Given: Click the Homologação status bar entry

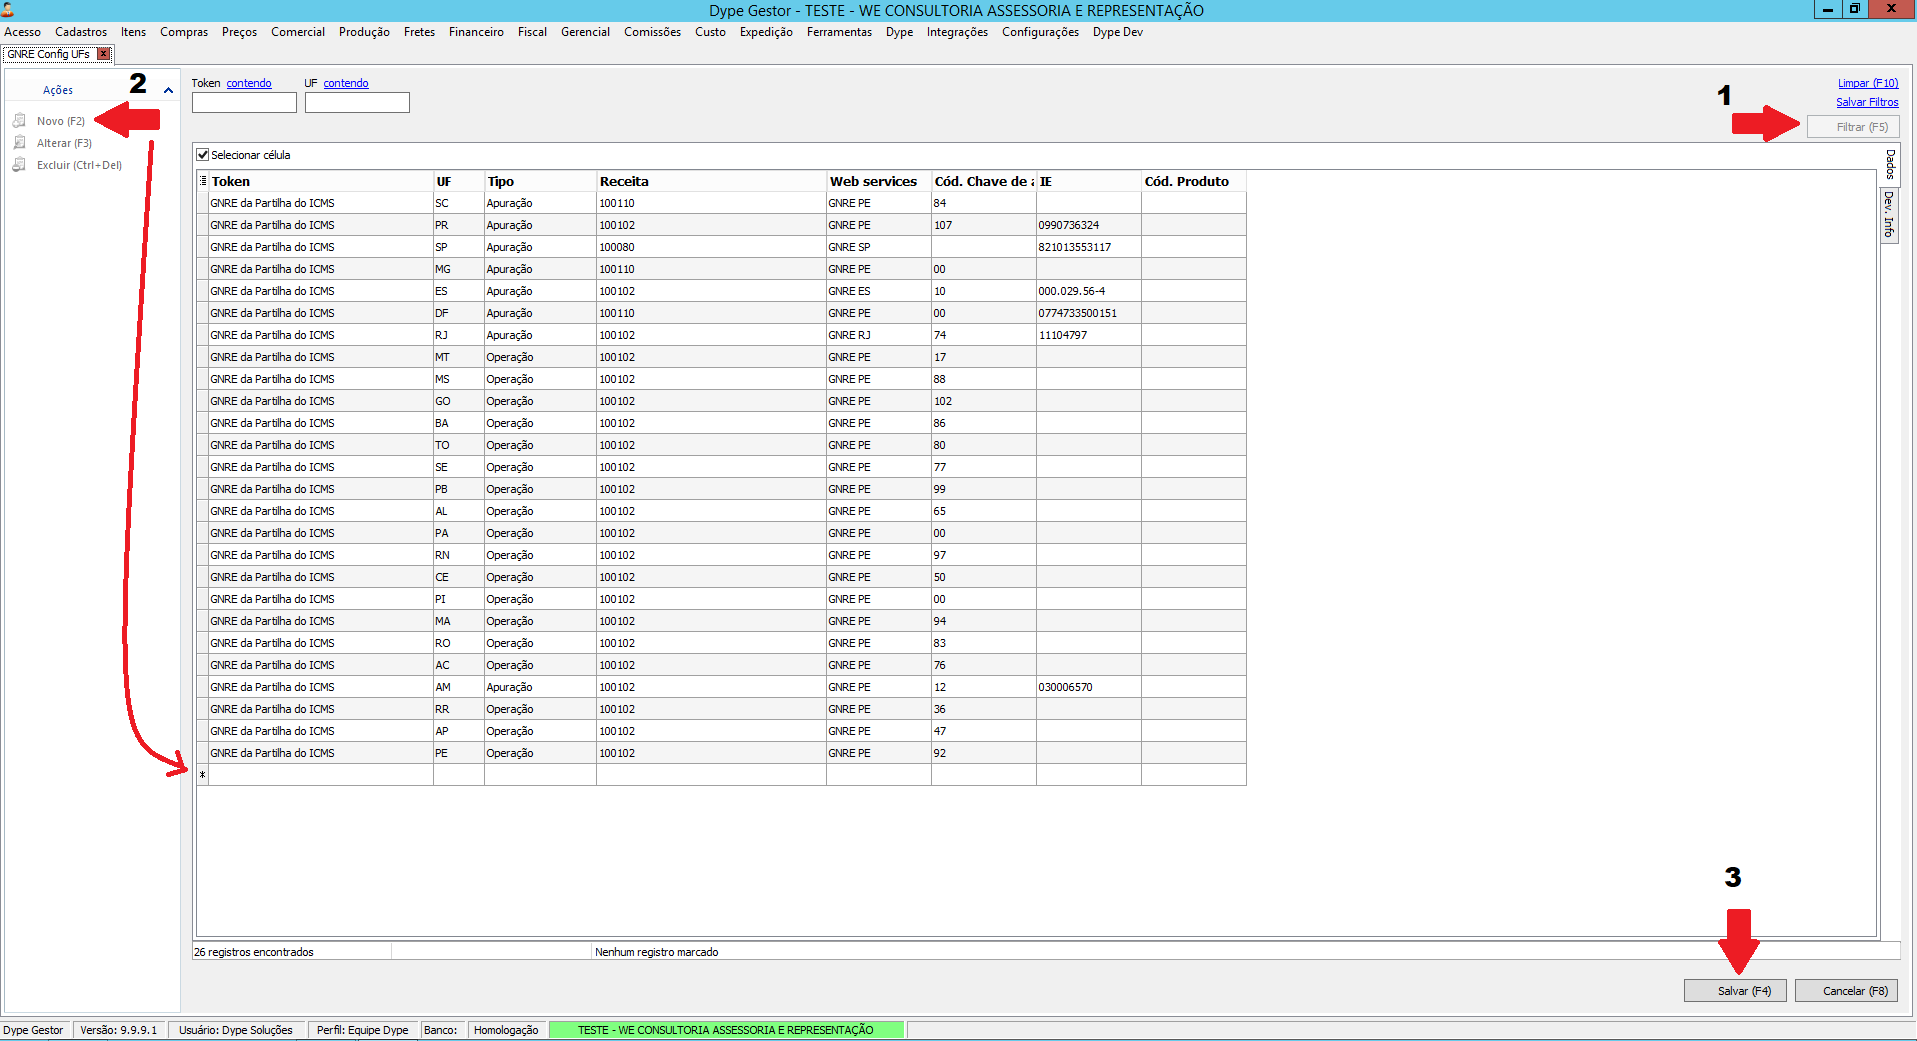Looking at the screenshot, I should coord(506,1030).
